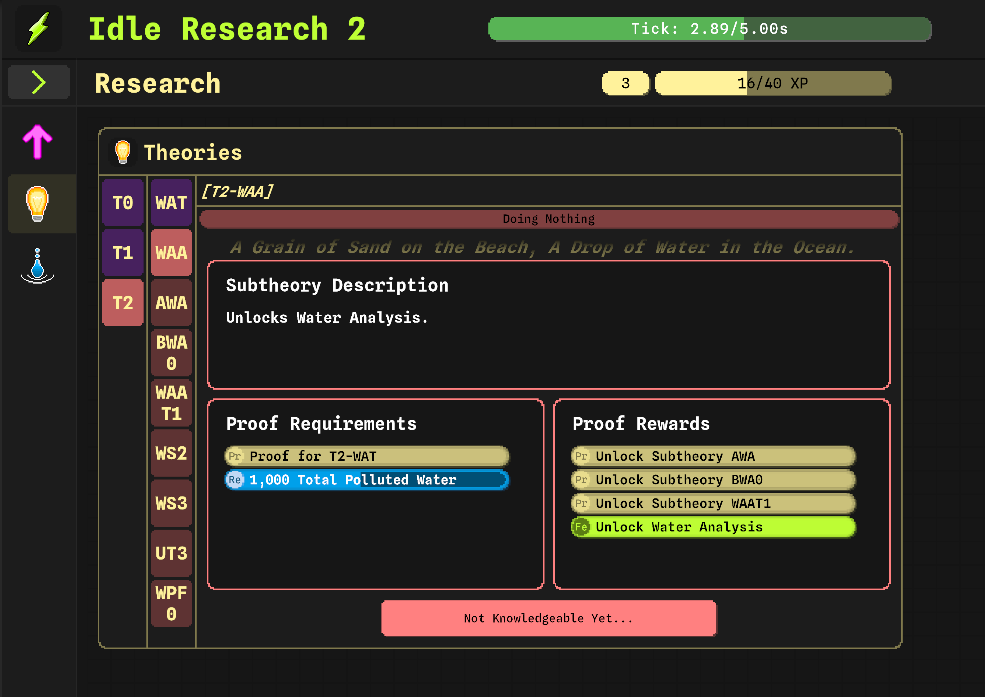This screenshot has height=697, width=985.
Task: Open the UT3 subtheory
Action: 171,553
